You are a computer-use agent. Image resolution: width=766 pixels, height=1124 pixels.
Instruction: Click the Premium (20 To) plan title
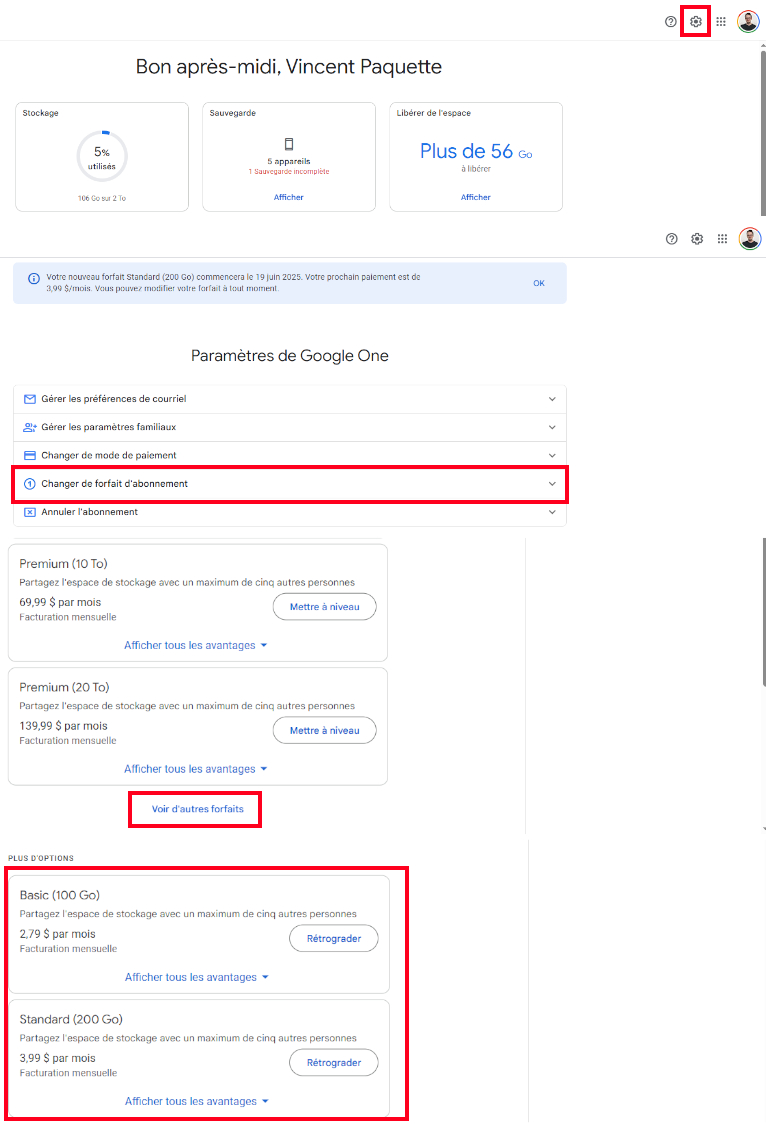64,687
